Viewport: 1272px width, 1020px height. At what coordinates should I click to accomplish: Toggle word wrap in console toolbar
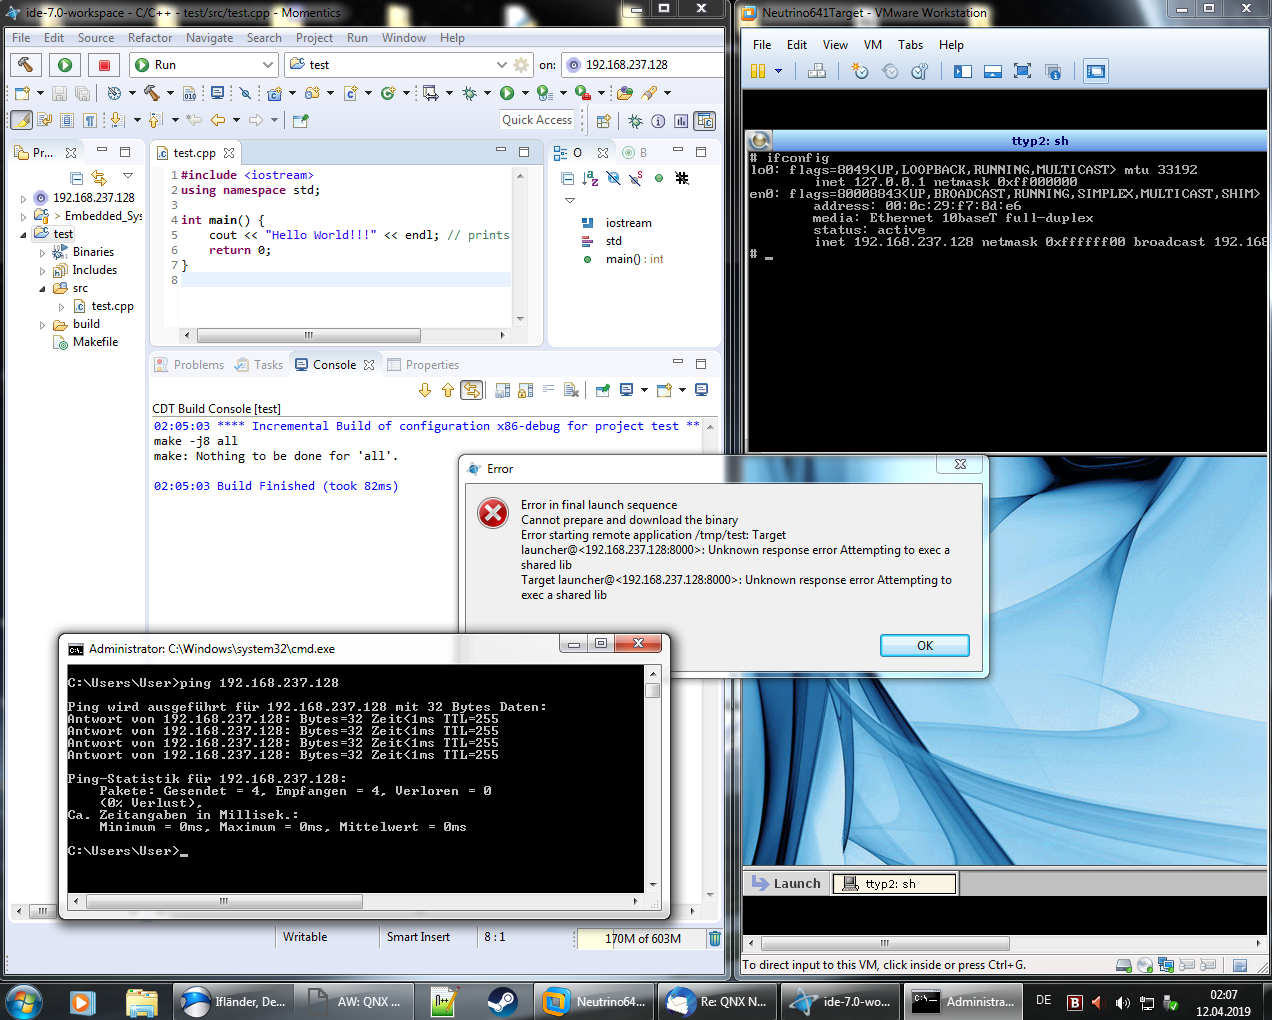click(548, 390)
